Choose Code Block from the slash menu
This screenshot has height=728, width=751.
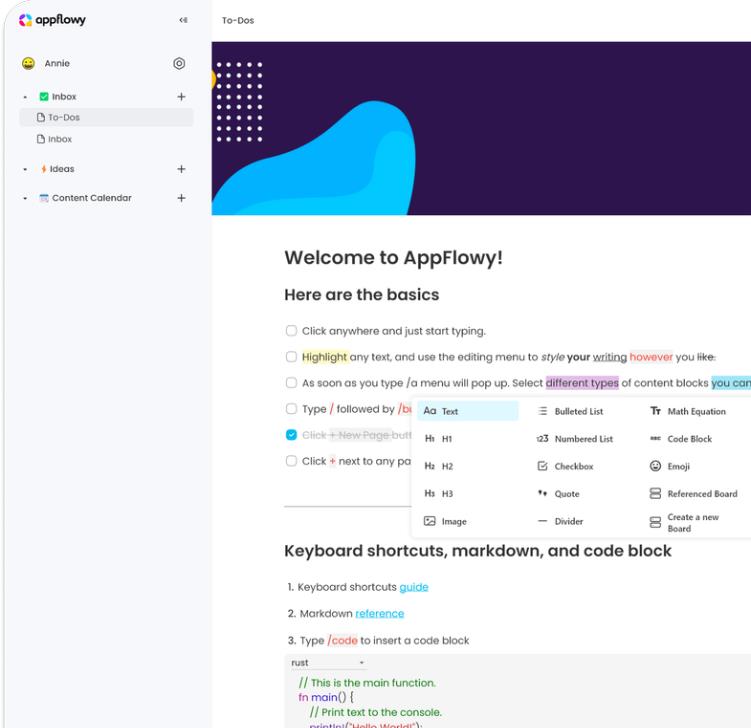(x=690, y=439)
